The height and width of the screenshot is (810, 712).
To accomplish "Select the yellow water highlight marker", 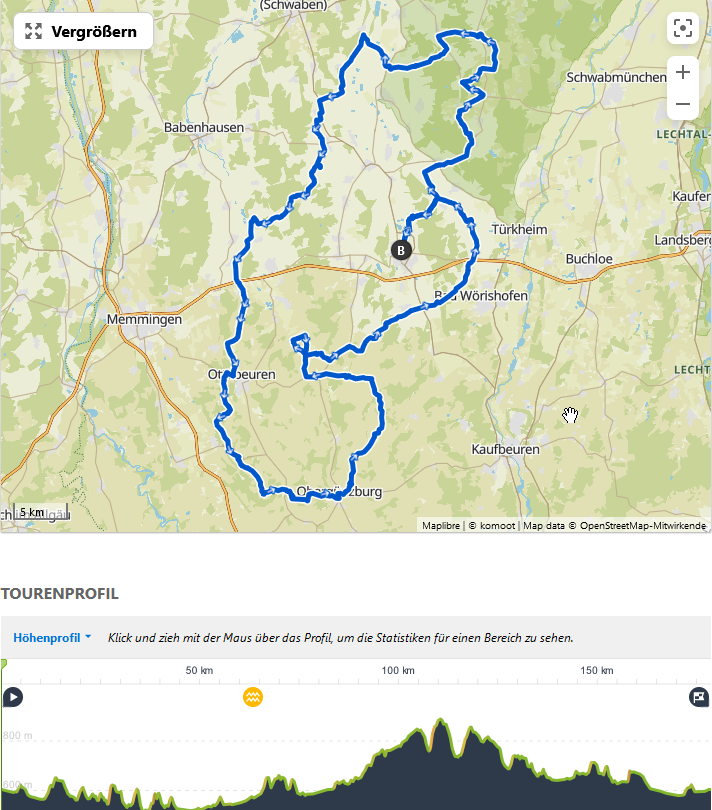I will click(253, 697).
